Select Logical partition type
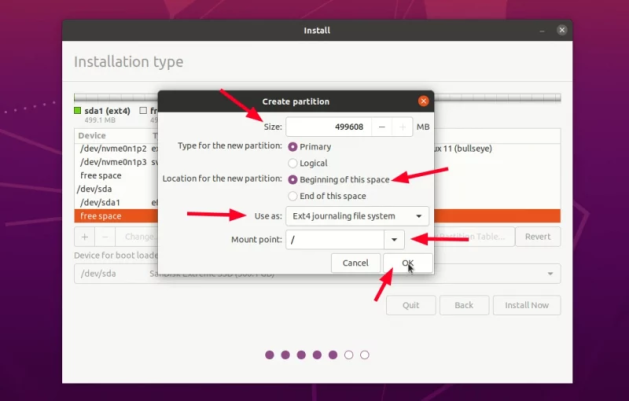This screenshot has height=401, width=629. tap(293, 163)
